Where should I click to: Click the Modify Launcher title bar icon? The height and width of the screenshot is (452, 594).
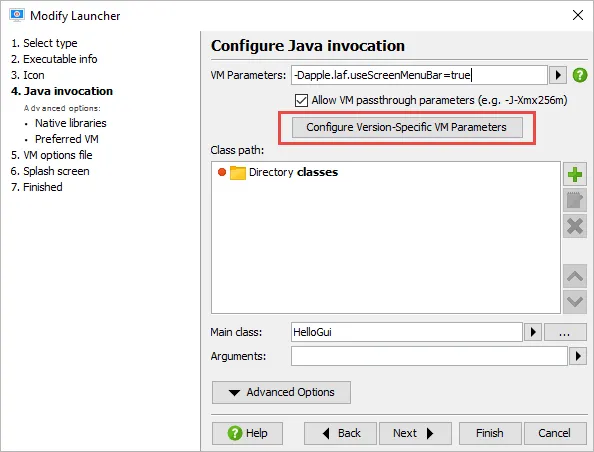[x=17, y=16]
